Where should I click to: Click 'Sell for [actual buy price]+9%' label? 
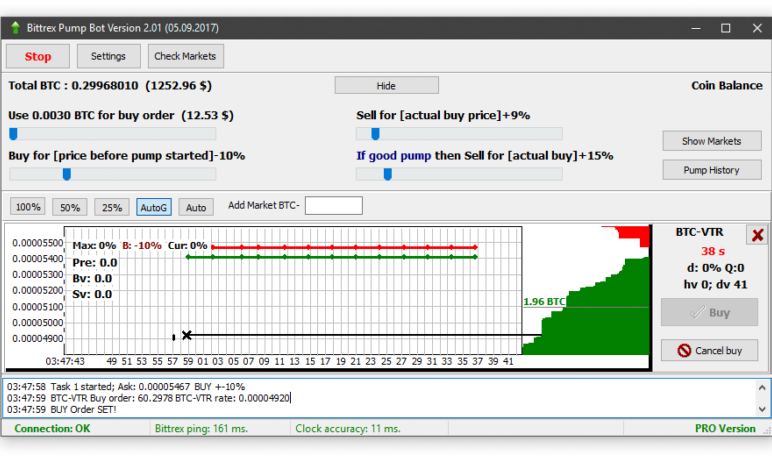[443, 115]
